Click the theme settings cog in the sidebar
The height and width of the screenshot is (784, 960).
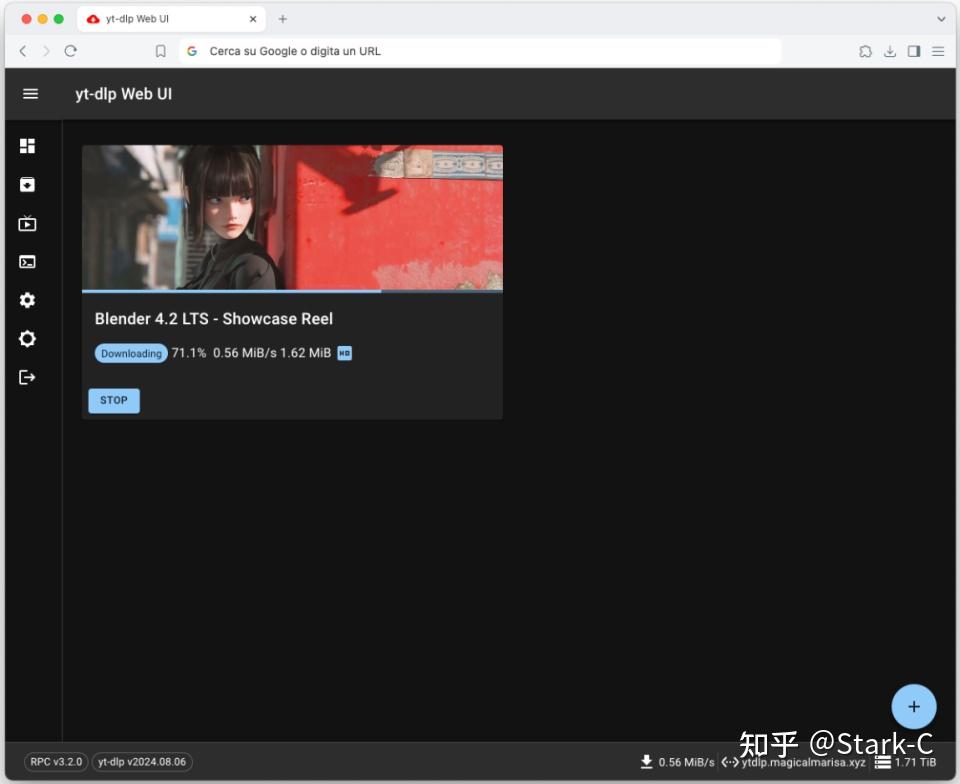[x=27, y=339]
